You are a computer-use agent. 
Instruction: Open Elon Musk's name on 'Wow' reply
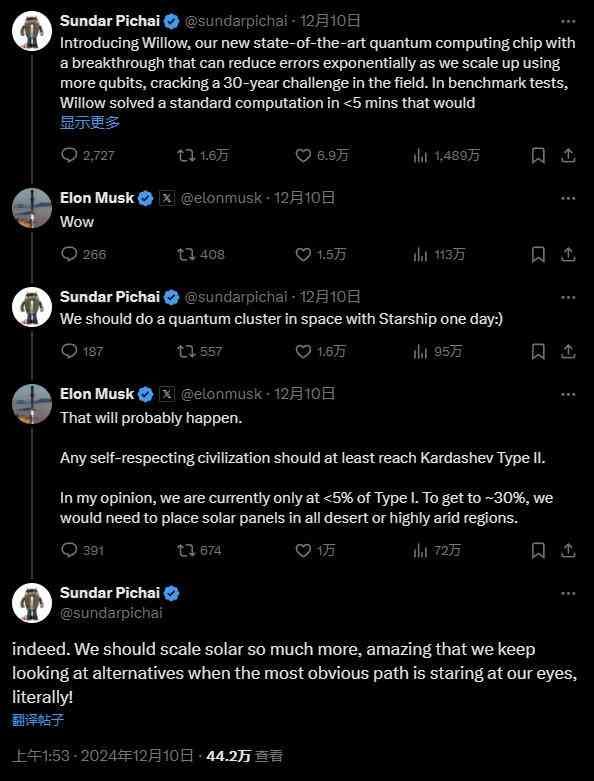[x=97, y=198]
